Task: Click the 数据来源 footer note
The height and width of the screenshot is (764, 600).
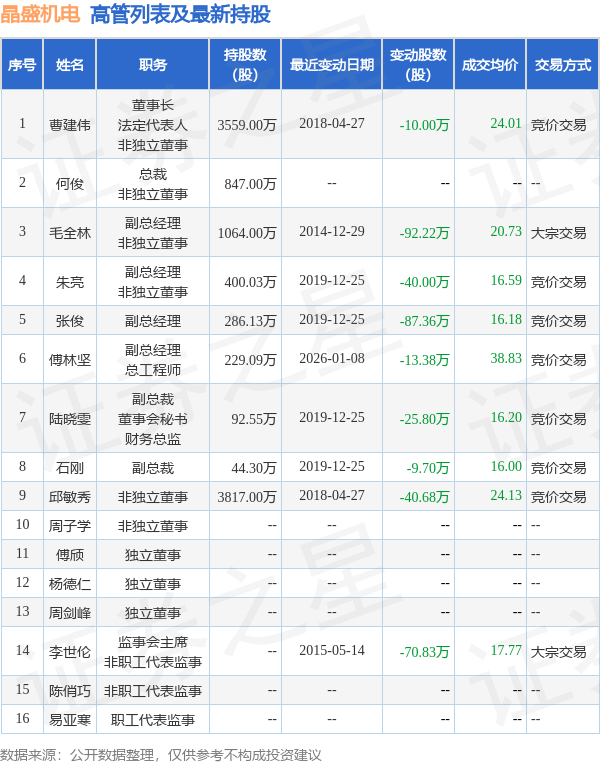Action: (161, 755)
